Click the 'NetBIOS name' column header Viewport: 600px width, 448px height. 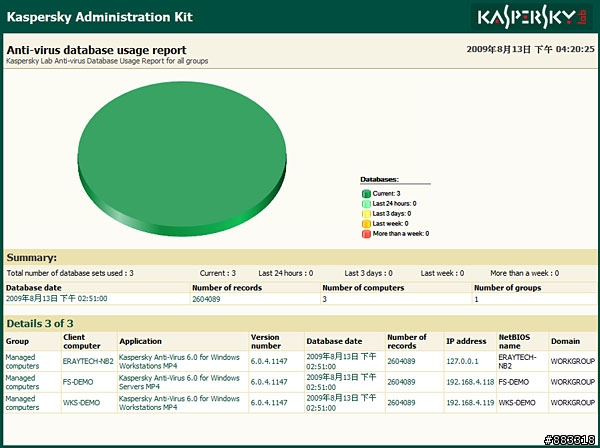pos(514,341)
